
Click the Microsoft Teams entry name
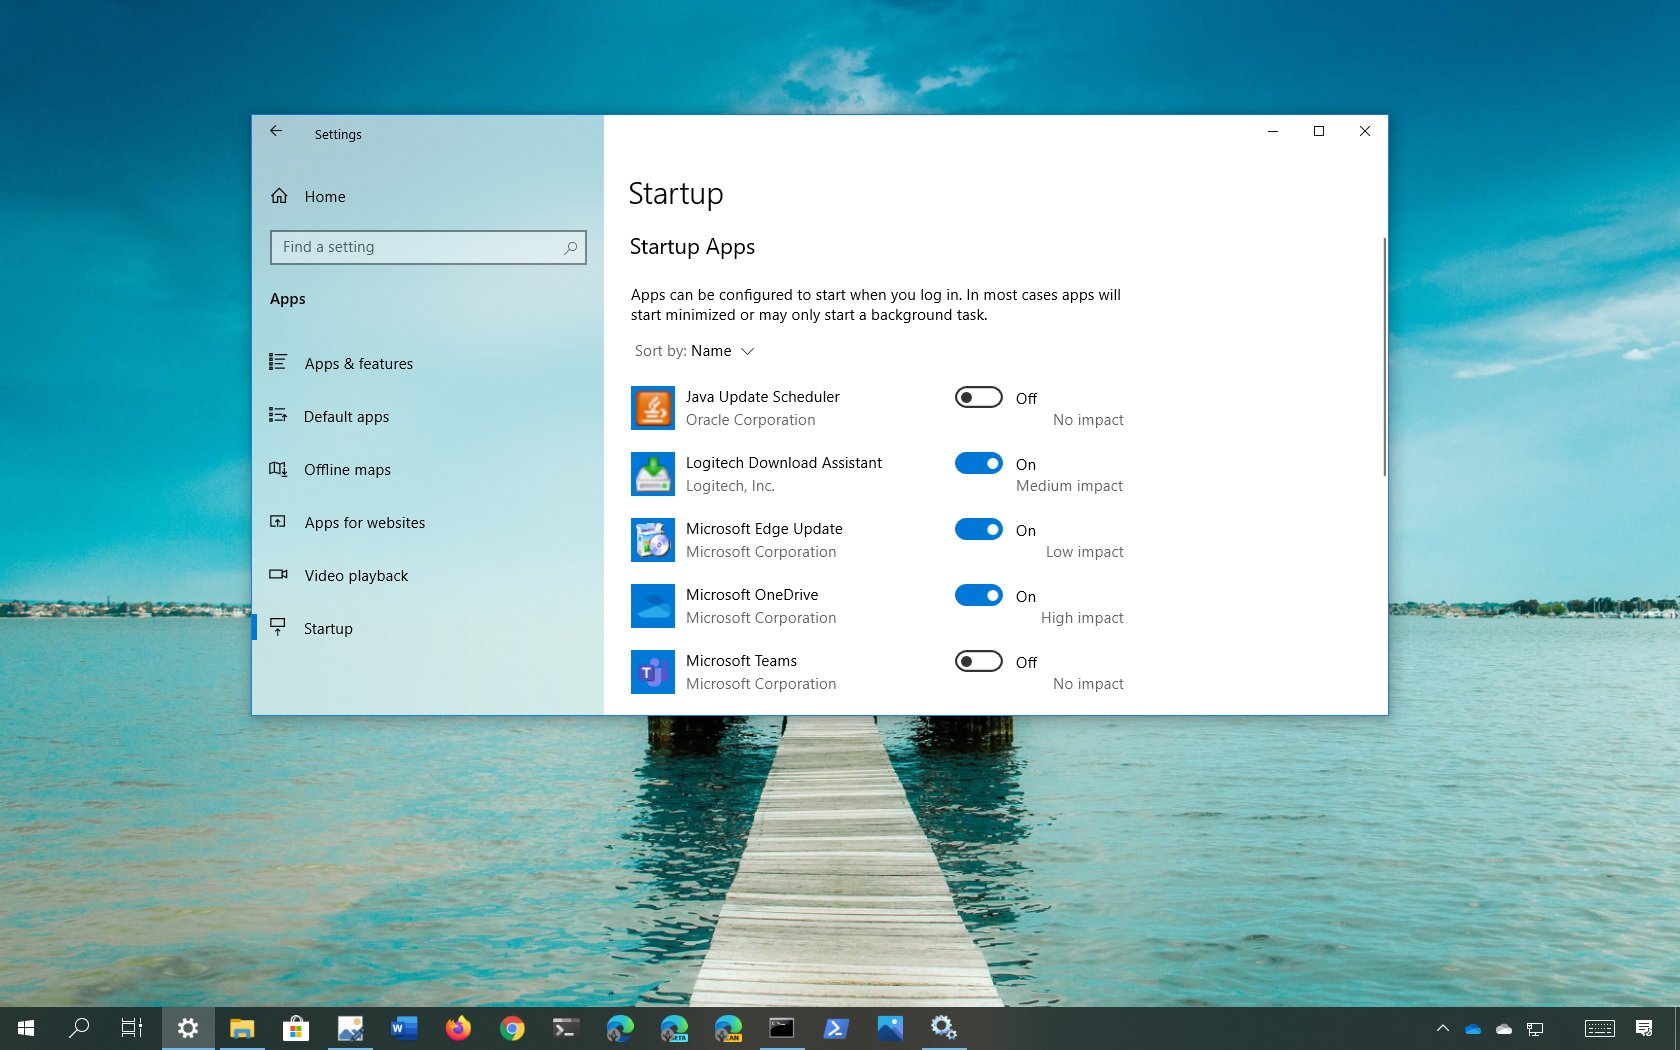[x=741, y=661]
